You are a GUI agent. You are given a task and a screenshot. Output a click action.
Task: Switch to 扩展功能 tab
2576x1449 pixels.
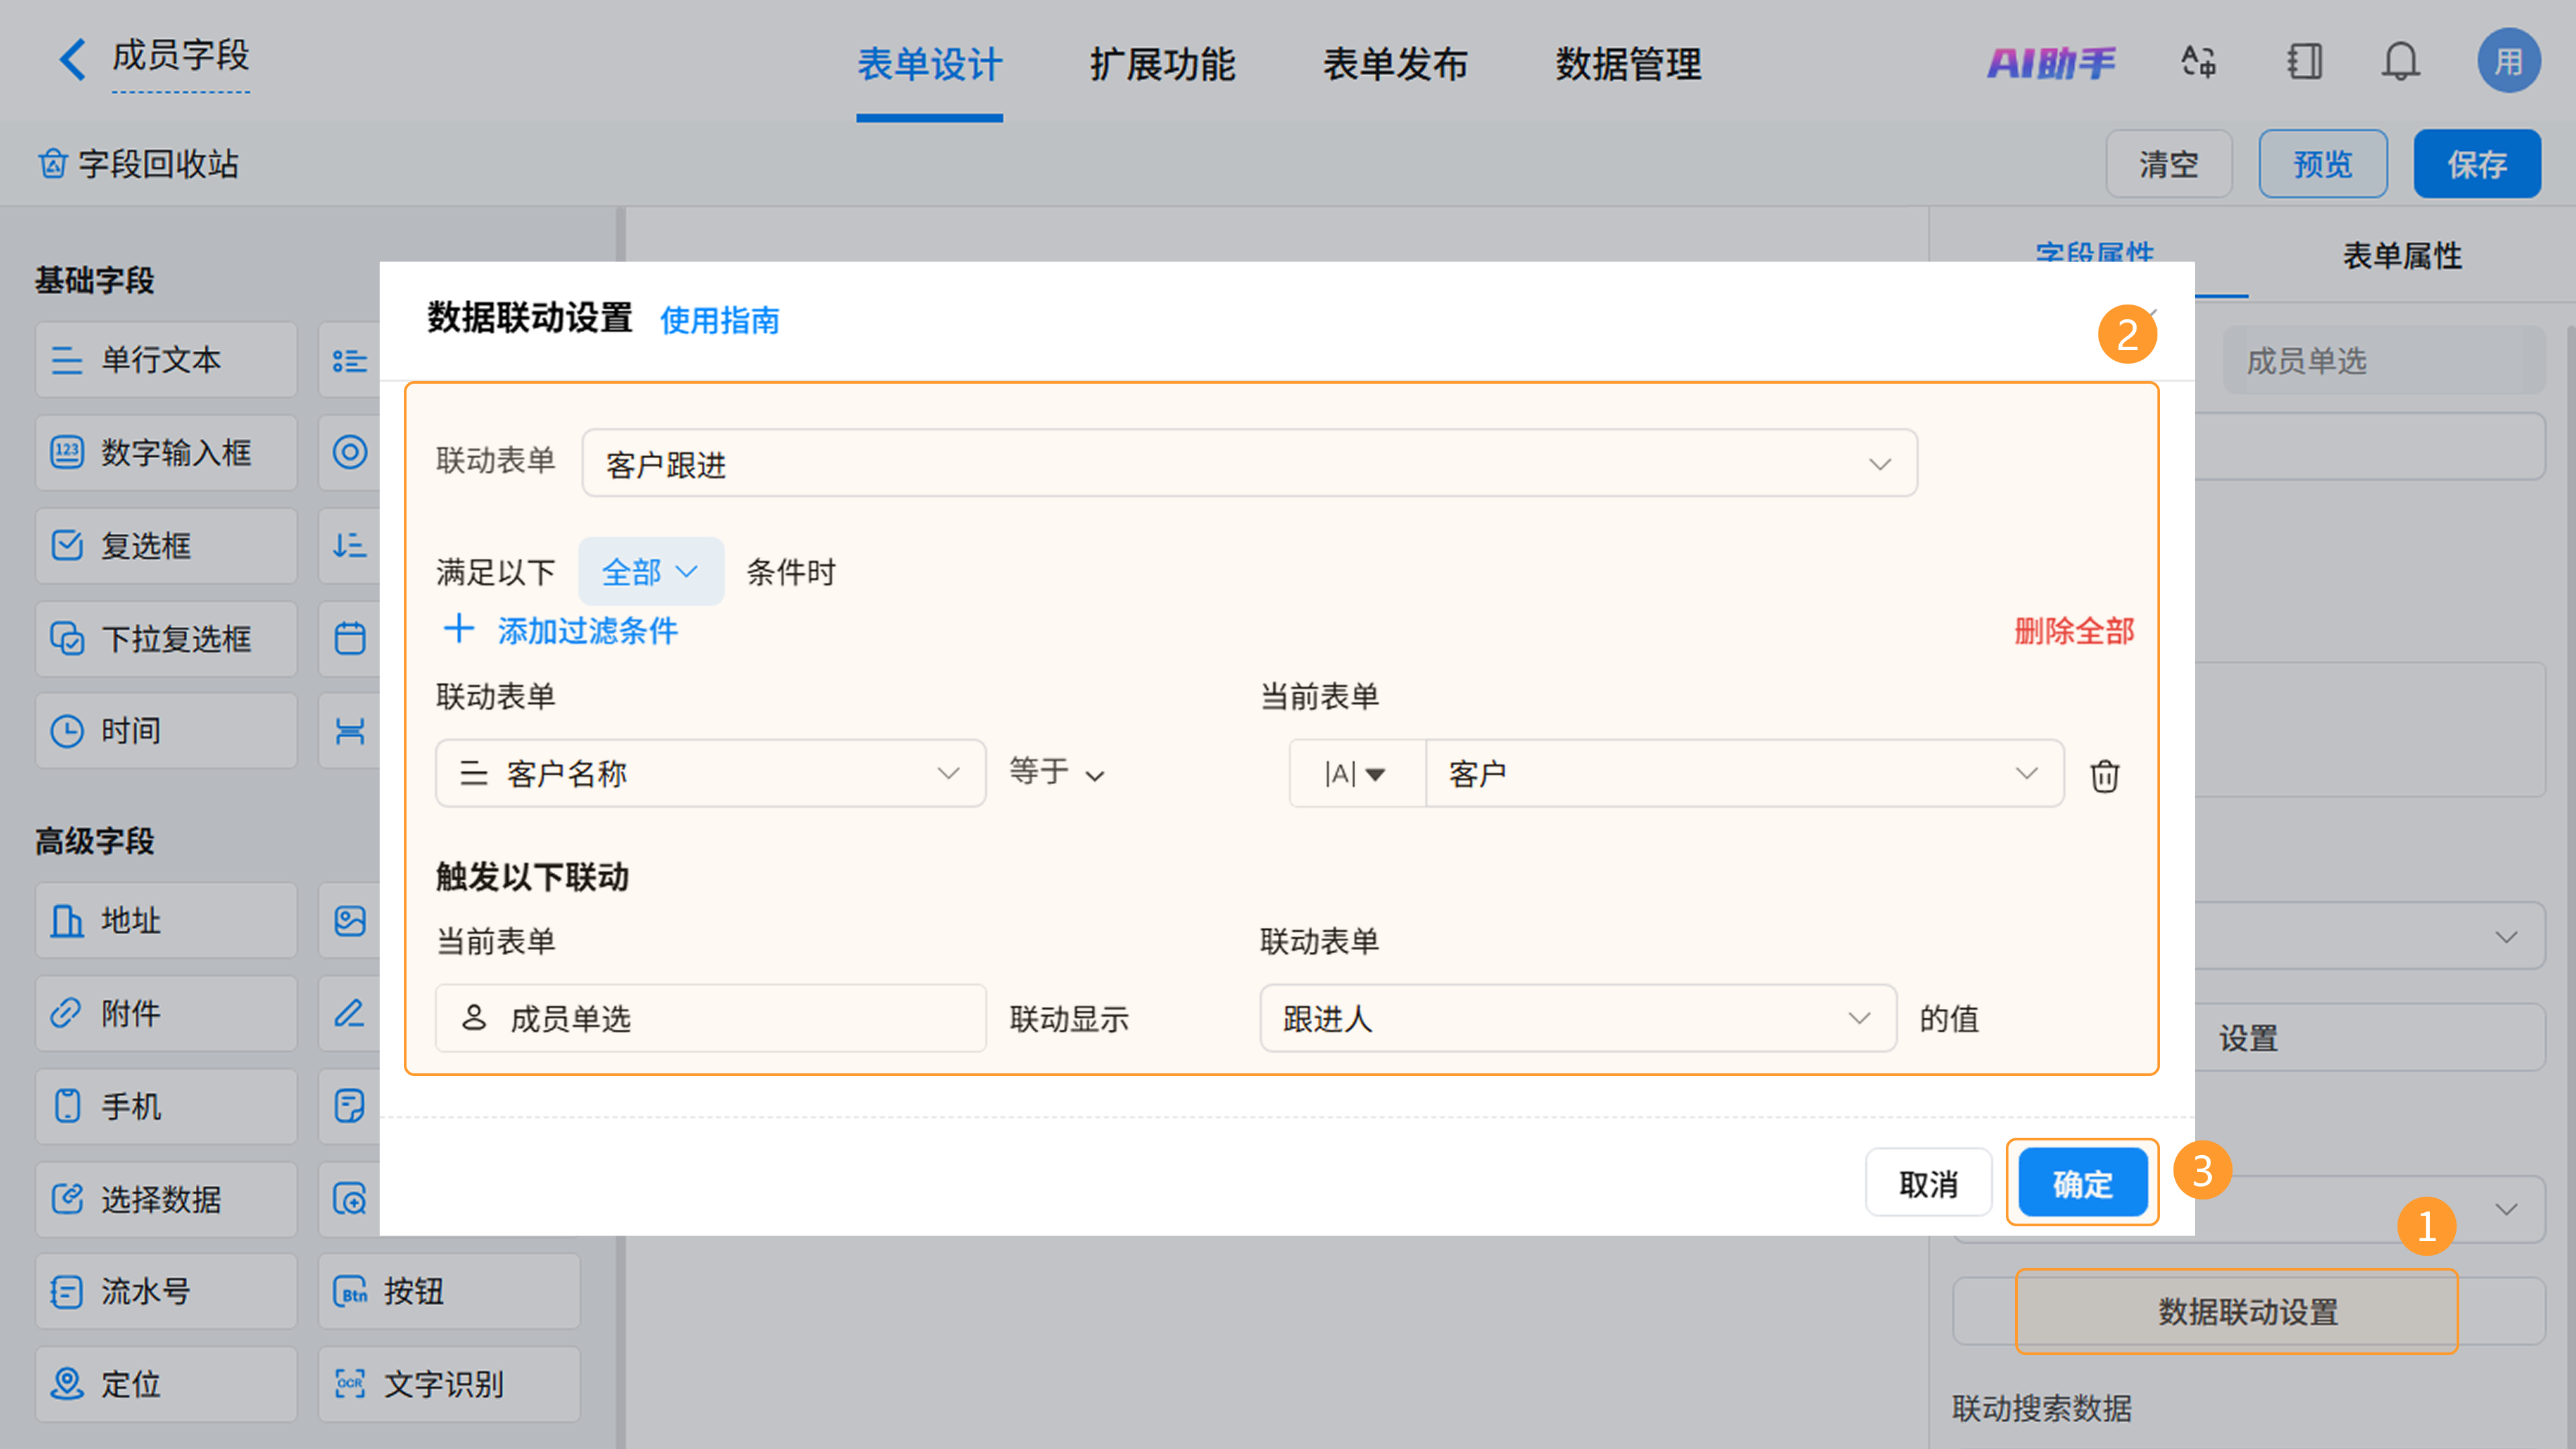click(x=1162, y=64)
